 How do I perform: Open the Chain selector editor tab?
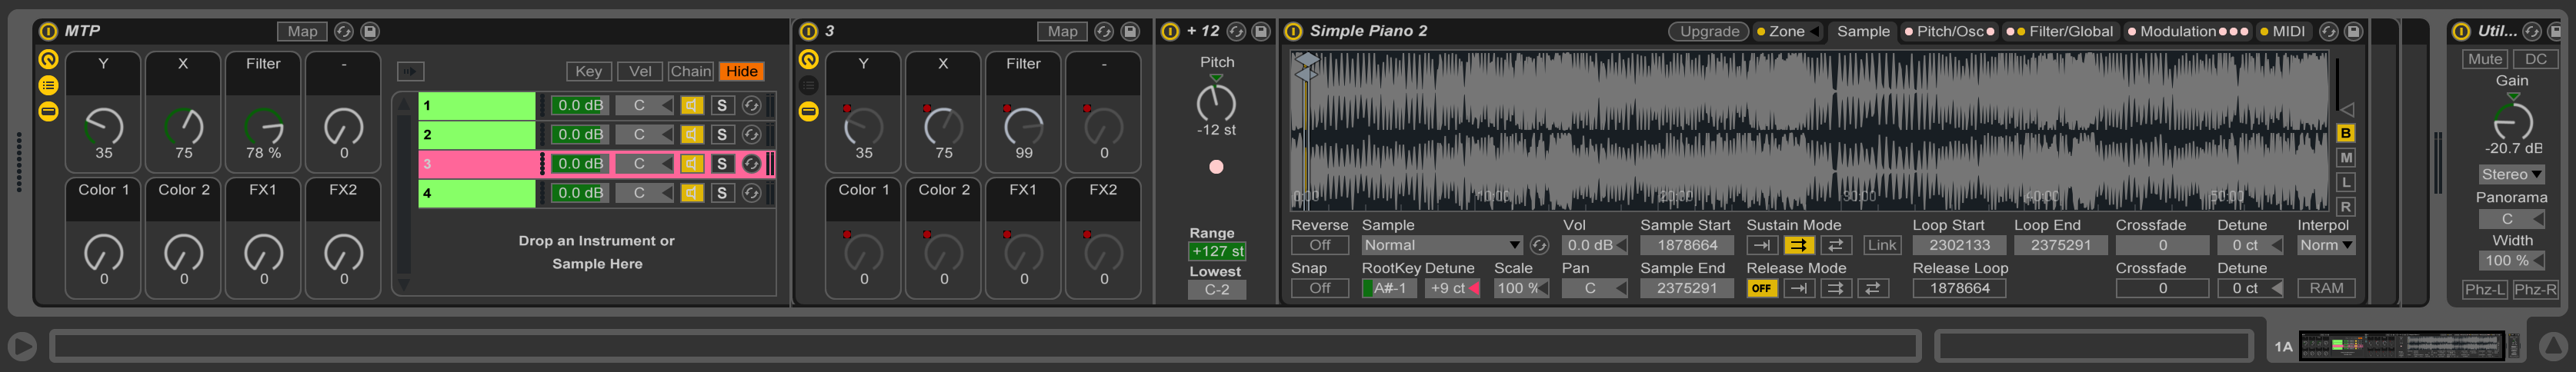click(691, 71)
